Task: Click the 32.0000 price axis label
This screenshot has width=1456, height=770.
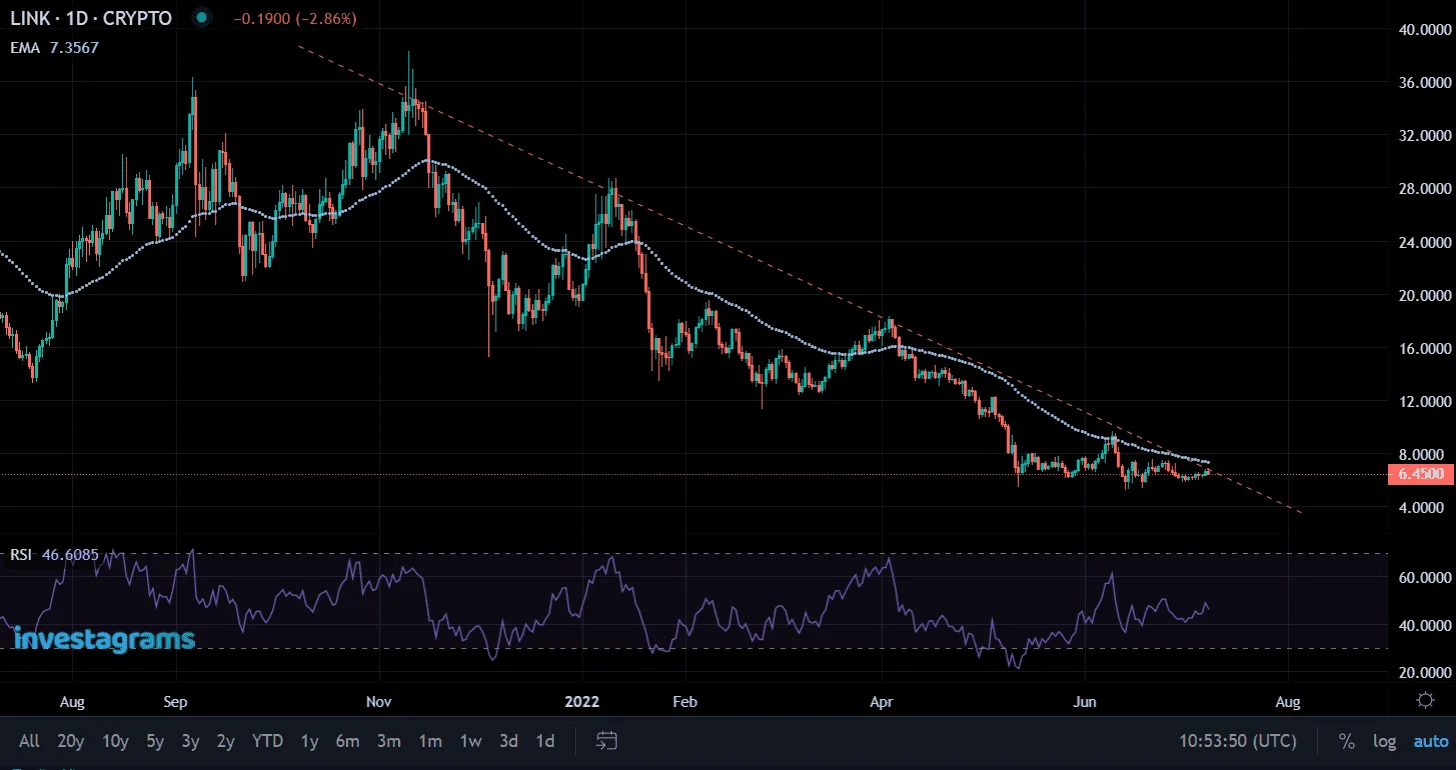Action: pyautogui.click(x=1424, y=136)
